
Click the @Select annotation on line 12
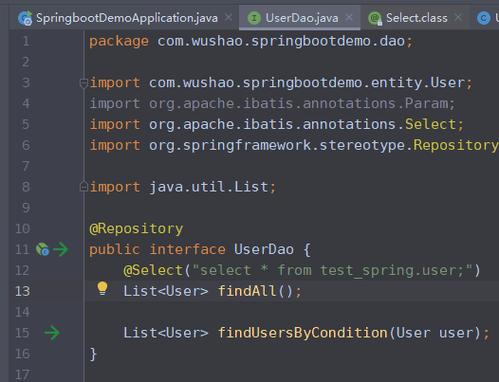[x=153, y=270]
